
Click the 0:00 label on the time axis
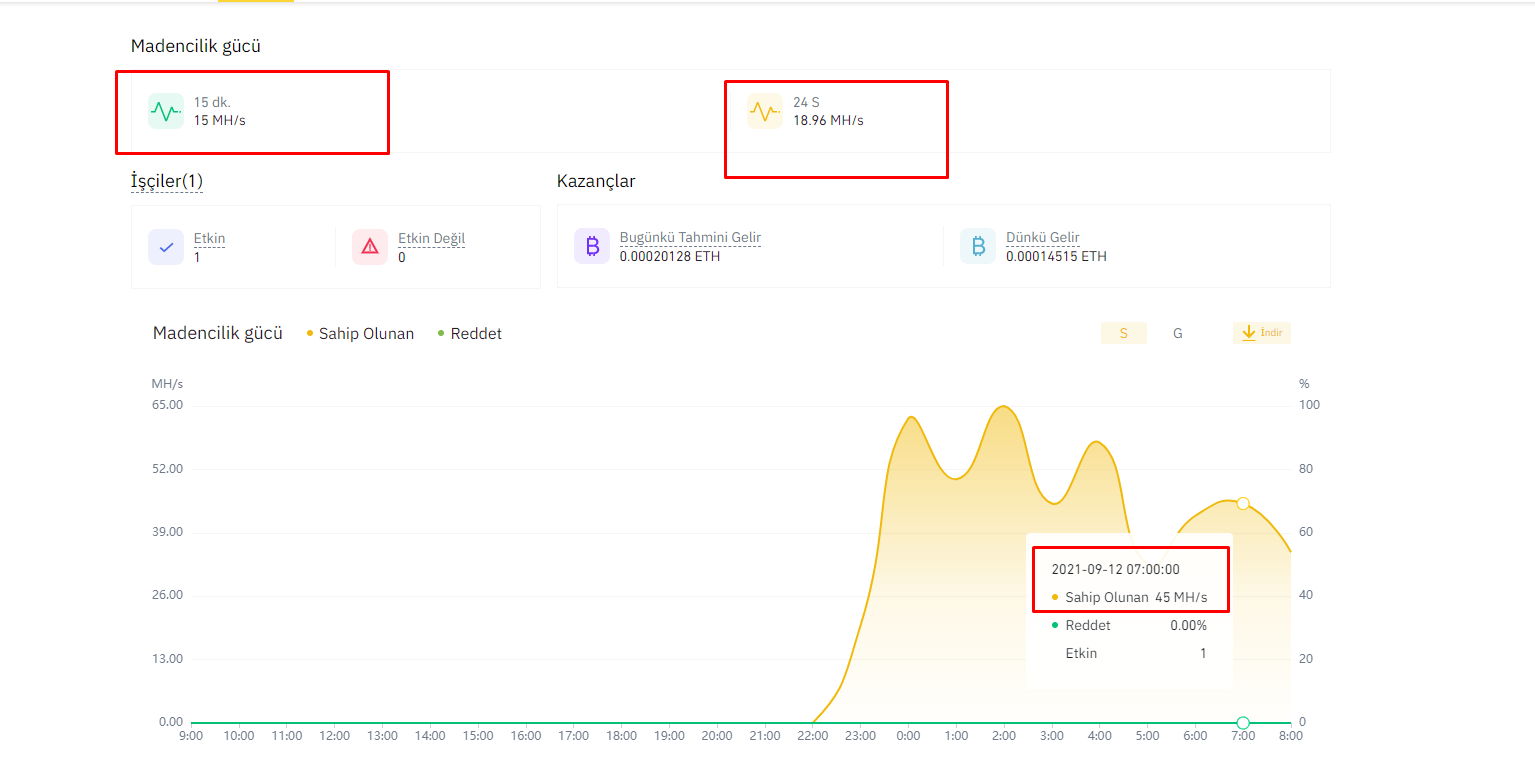click(x=908, y=736)
